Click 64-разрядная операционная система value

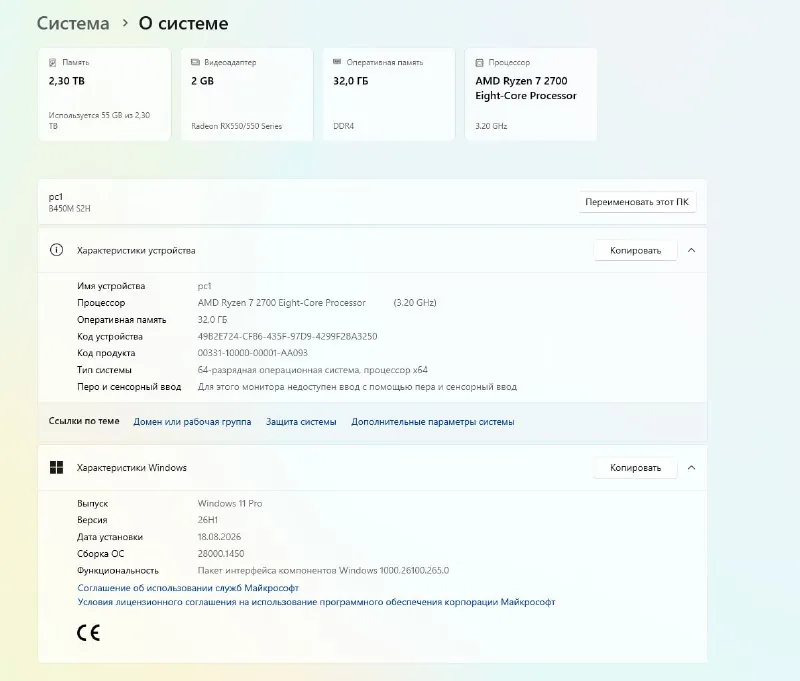[312, 370]
